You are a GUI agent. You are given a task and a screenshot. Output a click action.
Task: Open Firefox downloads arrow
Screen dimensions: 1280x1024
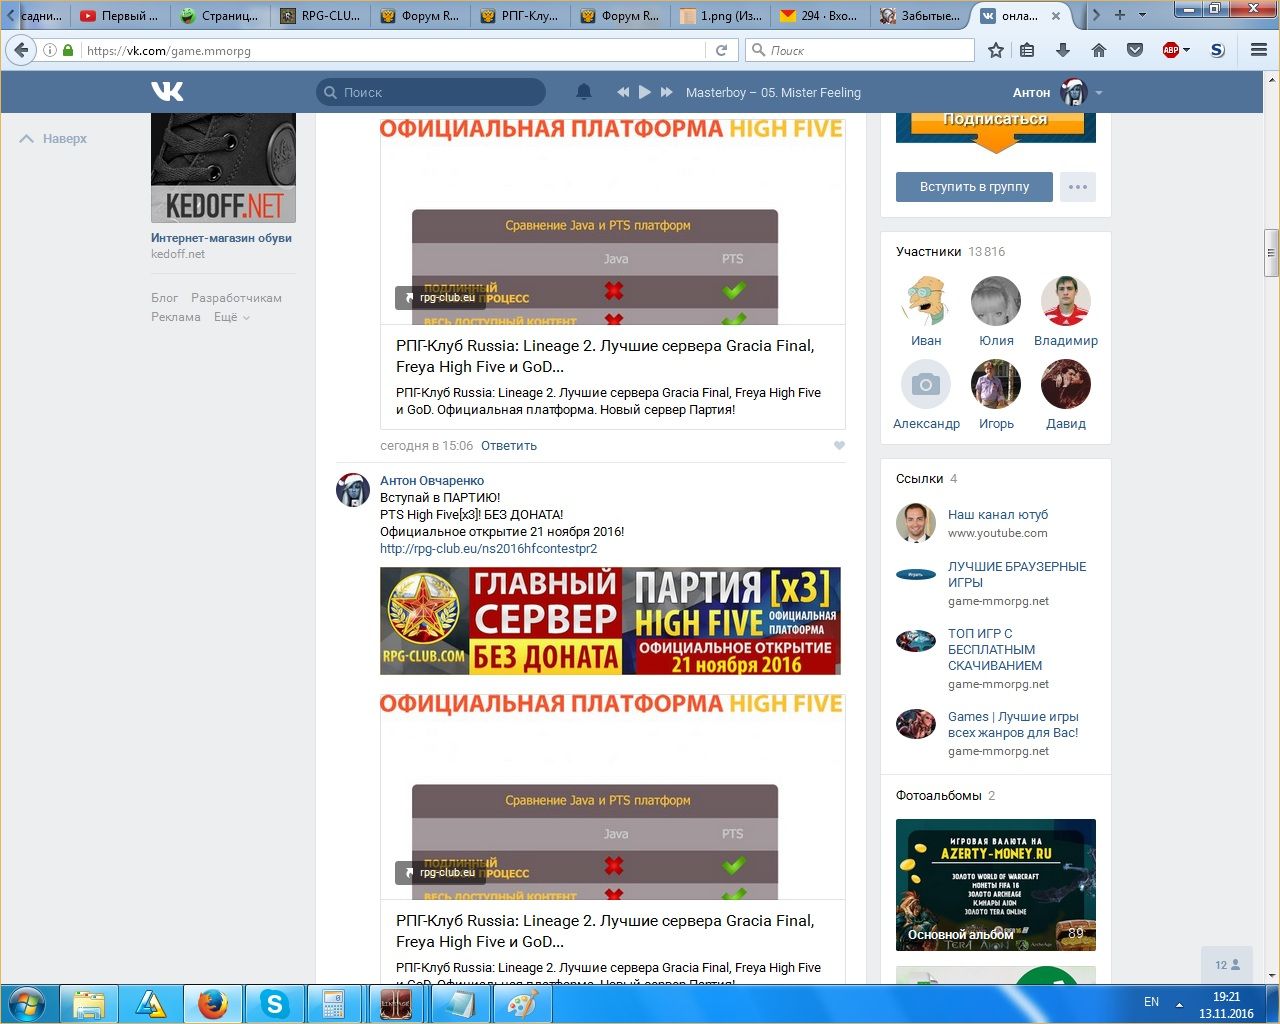pyautogui.click(x=1063, y=50)
